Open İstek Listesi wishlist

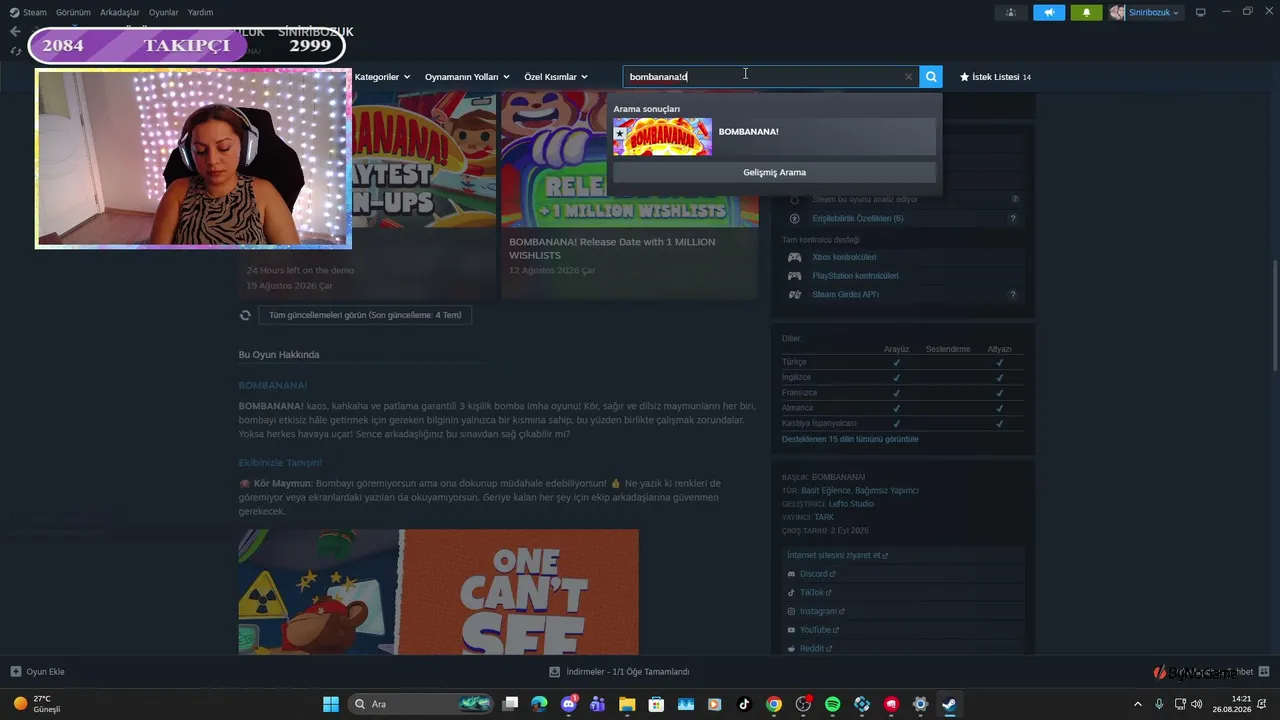tap(995, 77)
